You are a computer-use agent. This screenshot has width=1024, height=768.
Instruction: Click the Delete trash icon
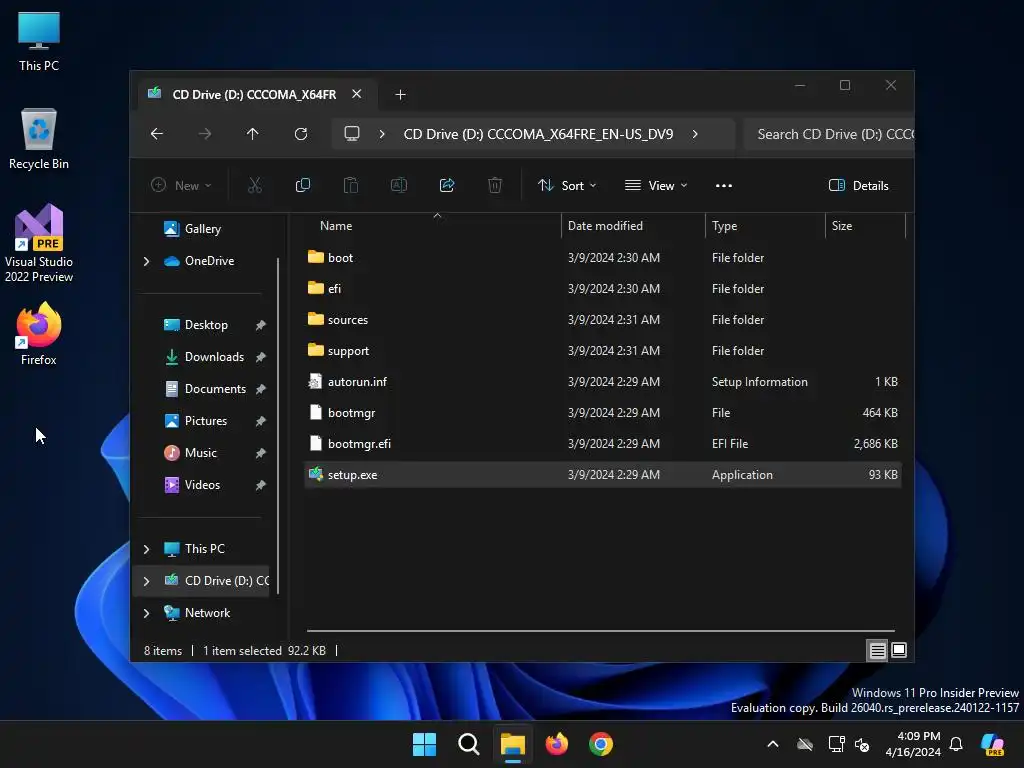[x=495, y=185]
